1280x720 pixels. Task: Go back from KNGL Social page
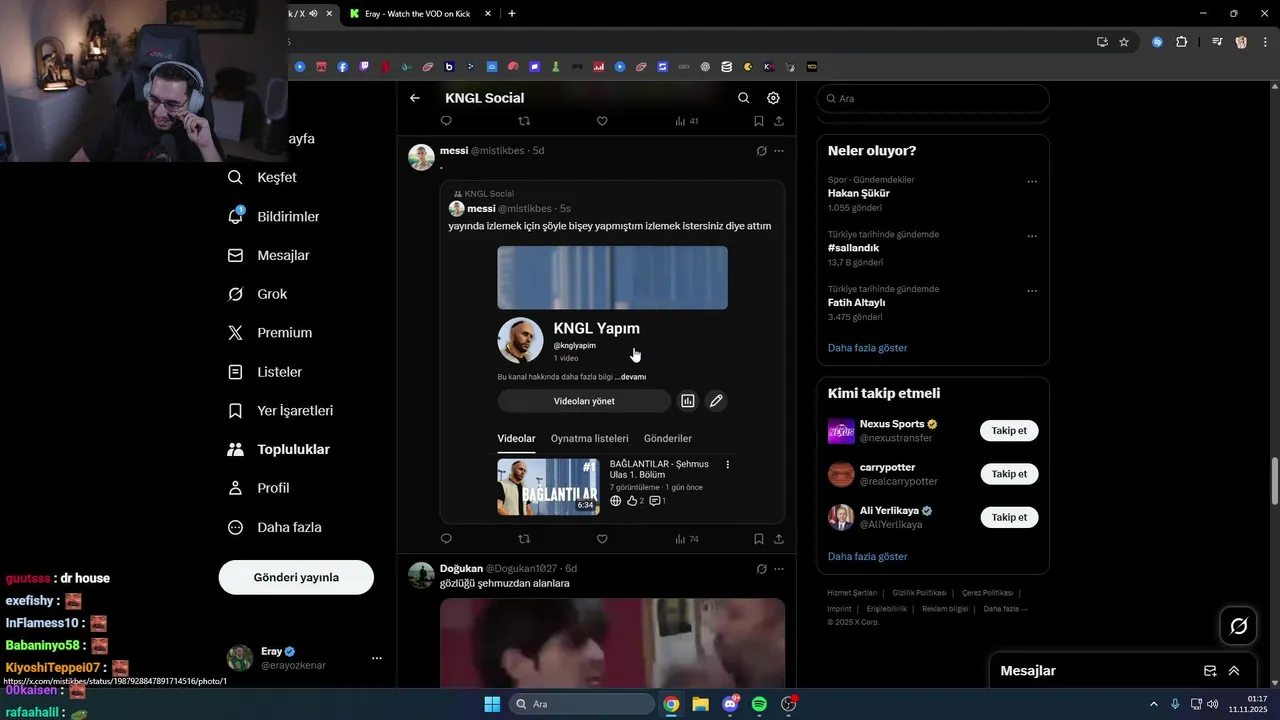click(415, 98)
